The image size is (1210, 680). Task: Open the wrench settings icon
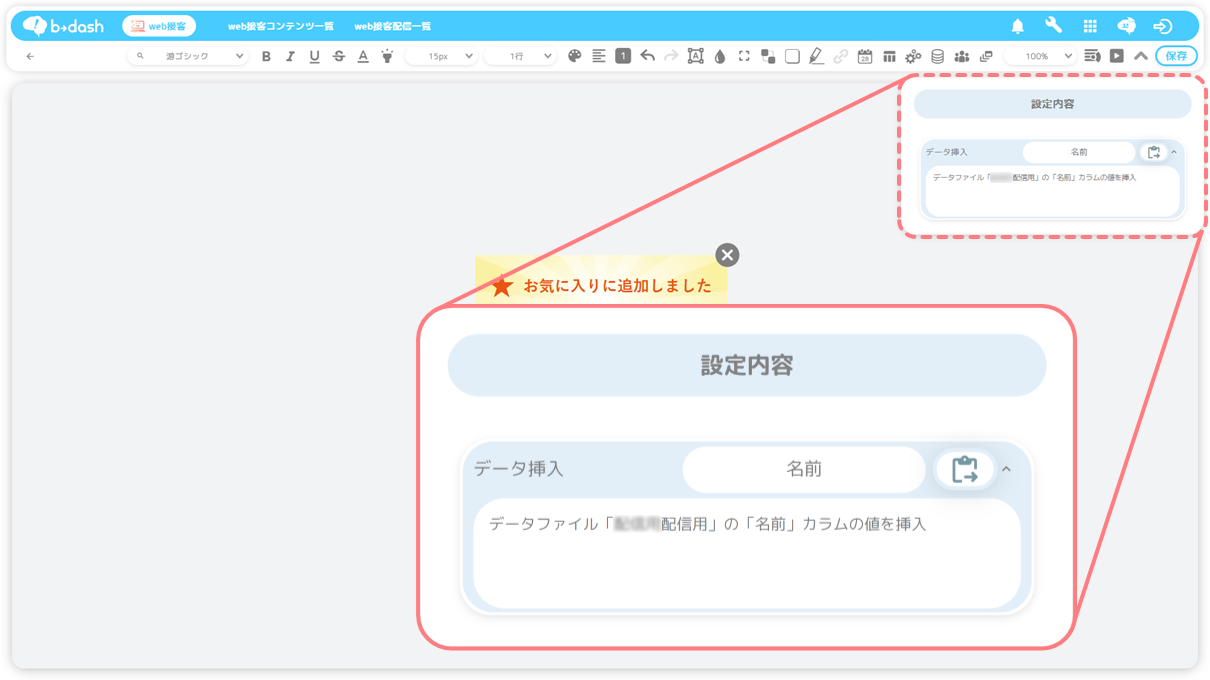pyautogui.click(x=1053, y=26)
